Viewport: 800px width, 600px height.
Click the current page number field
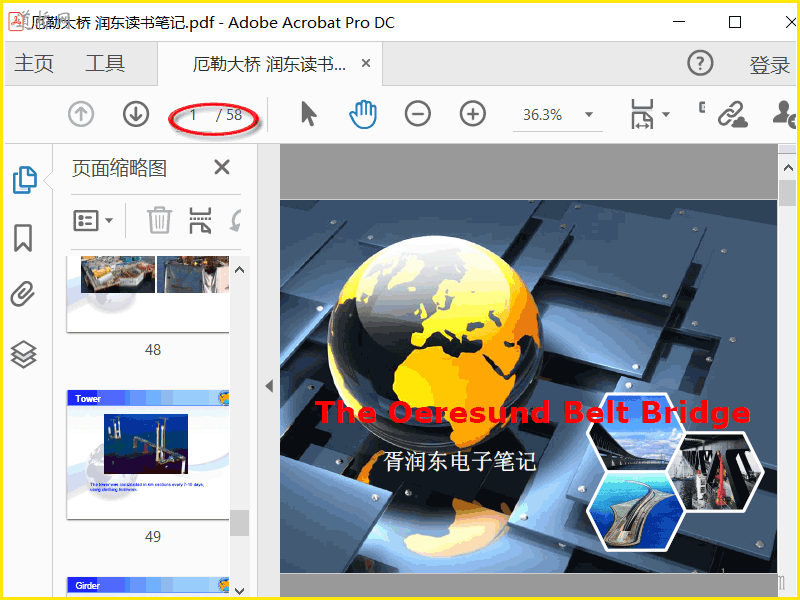(193, 115)
